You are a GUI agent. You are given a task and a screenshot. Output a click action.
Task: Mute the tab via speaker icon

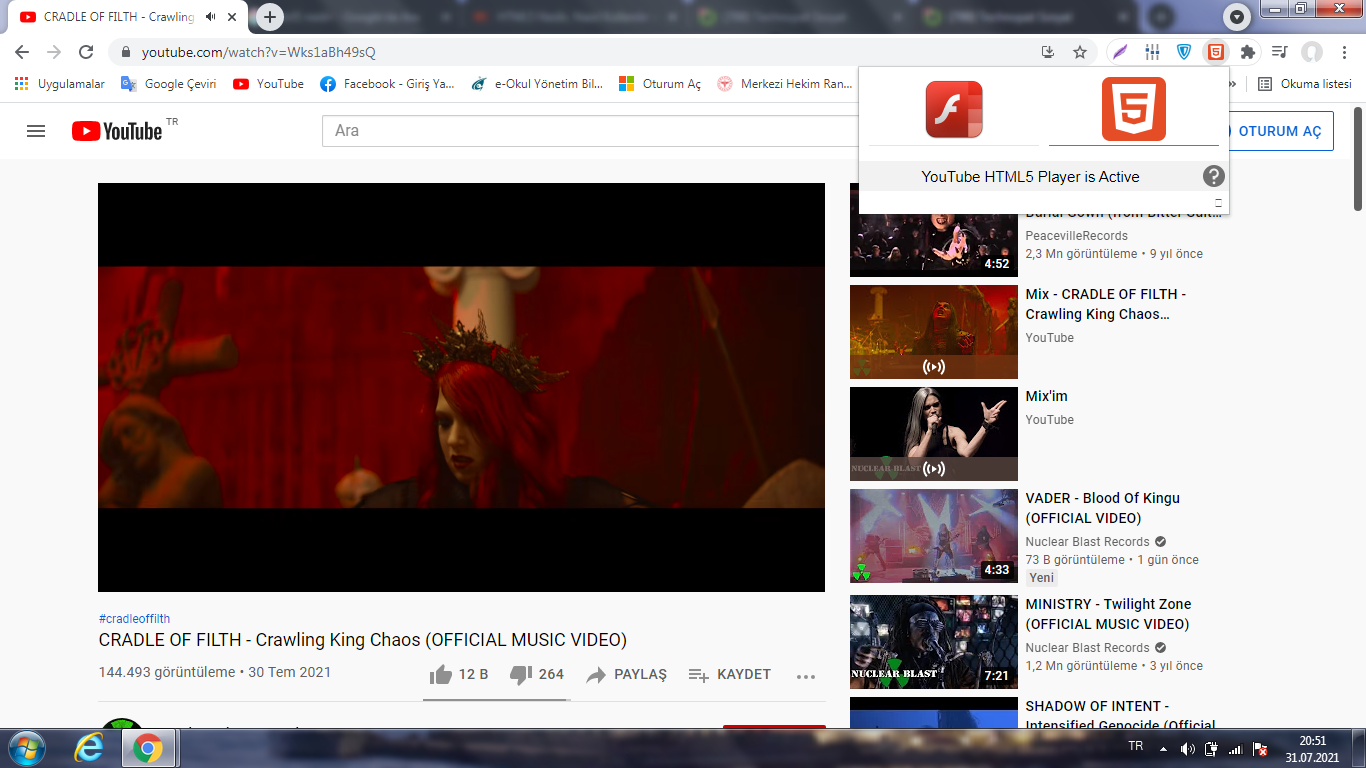point(211,17)
